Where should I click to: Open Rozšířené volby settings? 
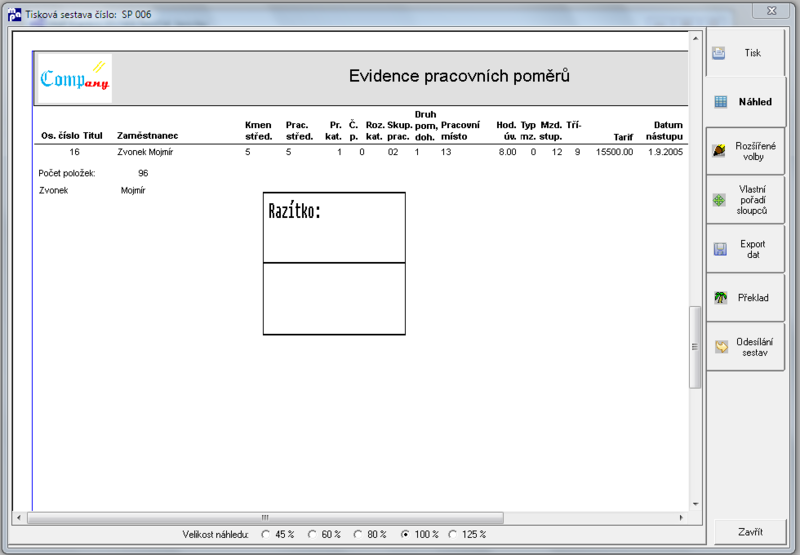[745, 151]
